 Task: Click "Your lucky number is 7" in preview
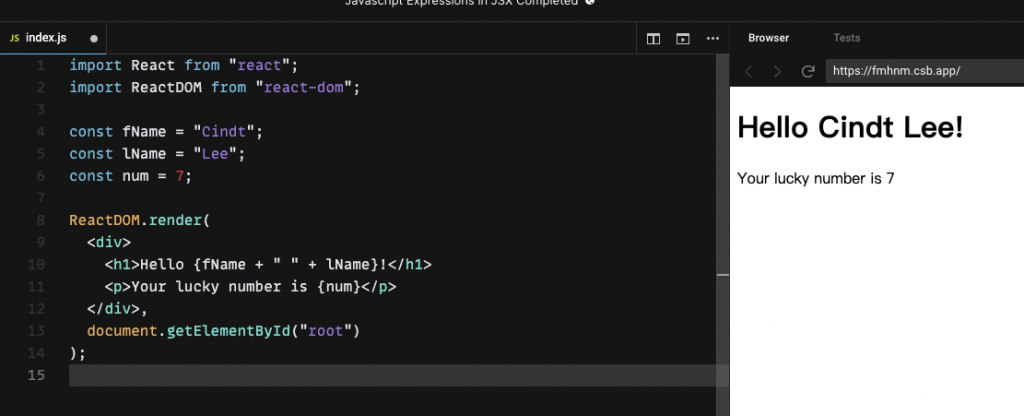816,178
